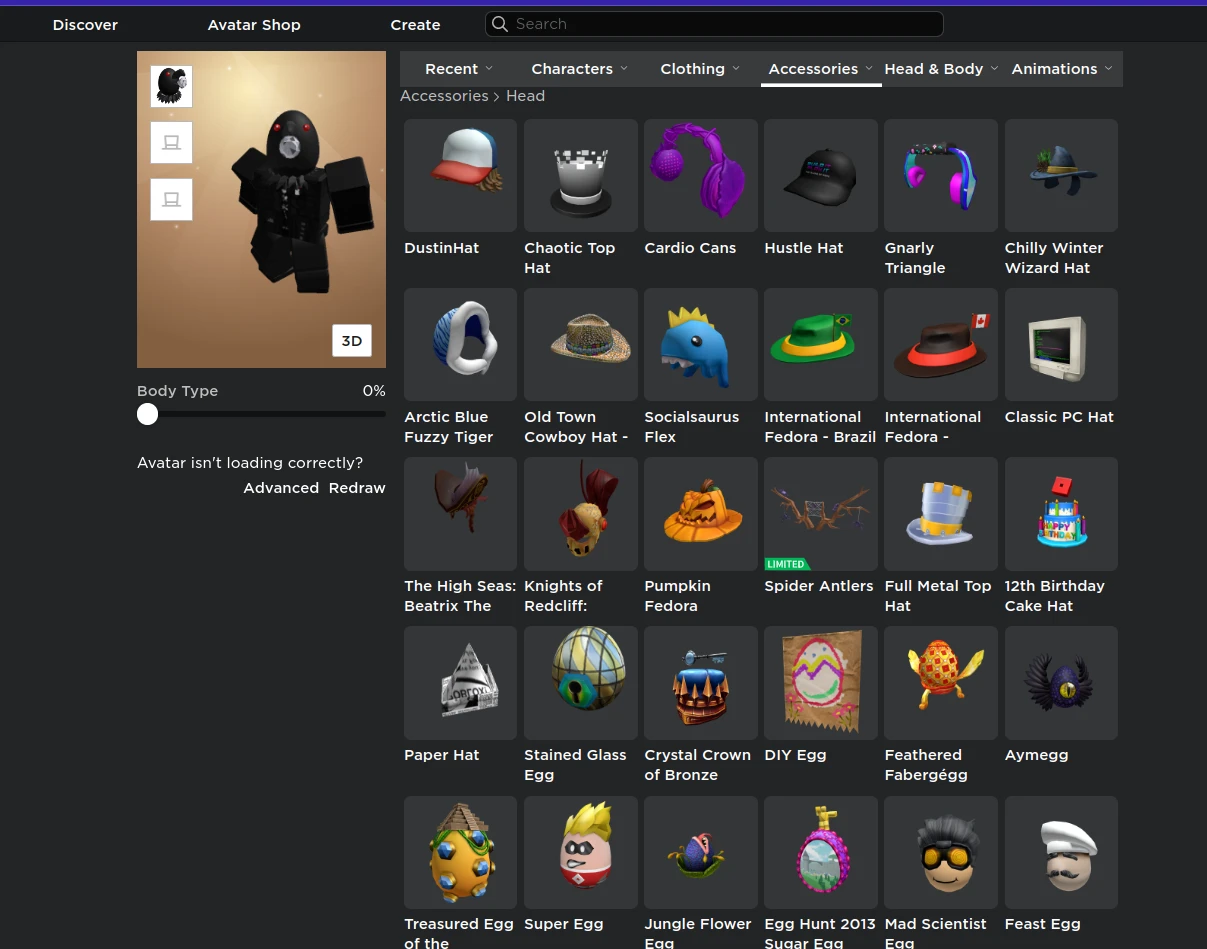Select the Stained Glass Egg item
The image size is (1207, 949).
(580, 683)
